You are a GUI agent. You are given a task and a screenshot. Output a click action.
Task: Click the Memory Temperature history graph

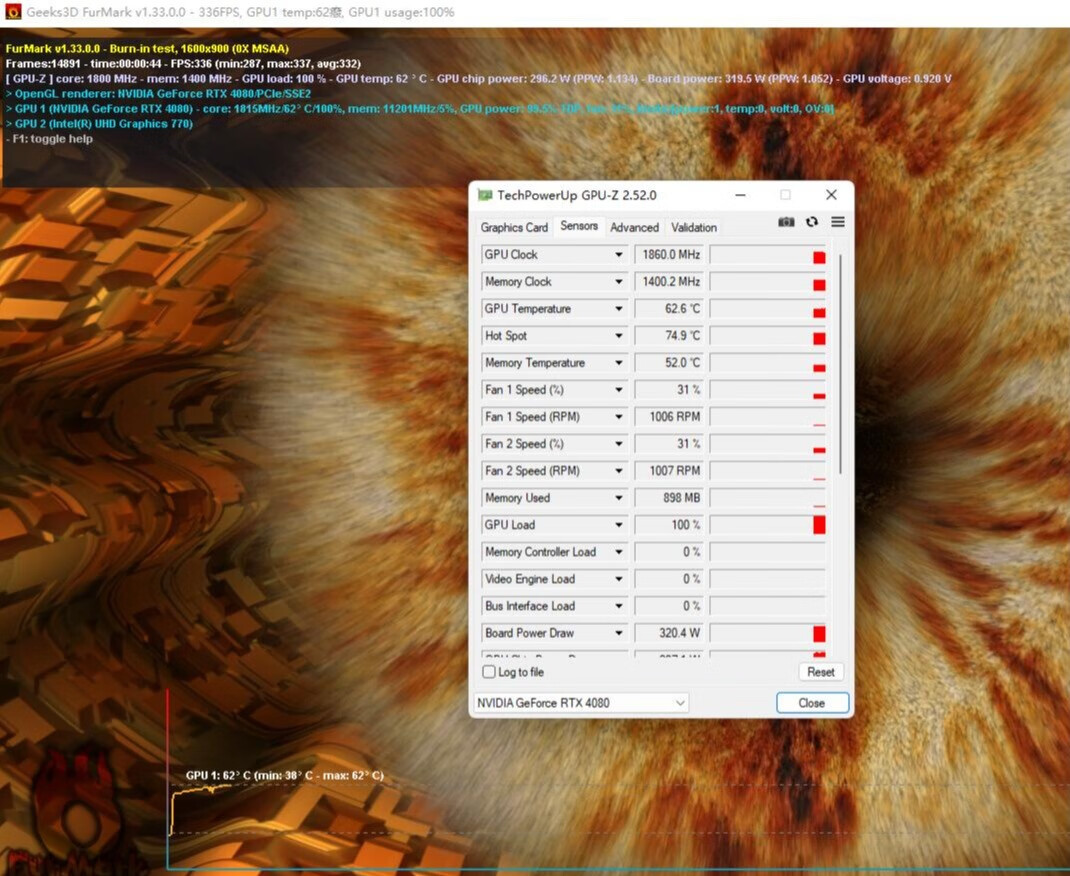768,363
